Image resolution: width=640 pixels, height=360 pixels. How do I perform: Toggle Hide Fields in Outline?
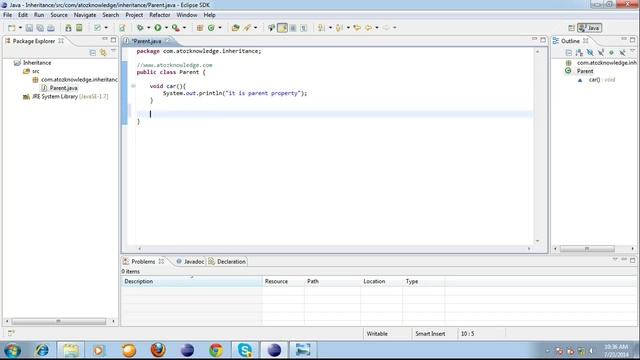(590, 53)
